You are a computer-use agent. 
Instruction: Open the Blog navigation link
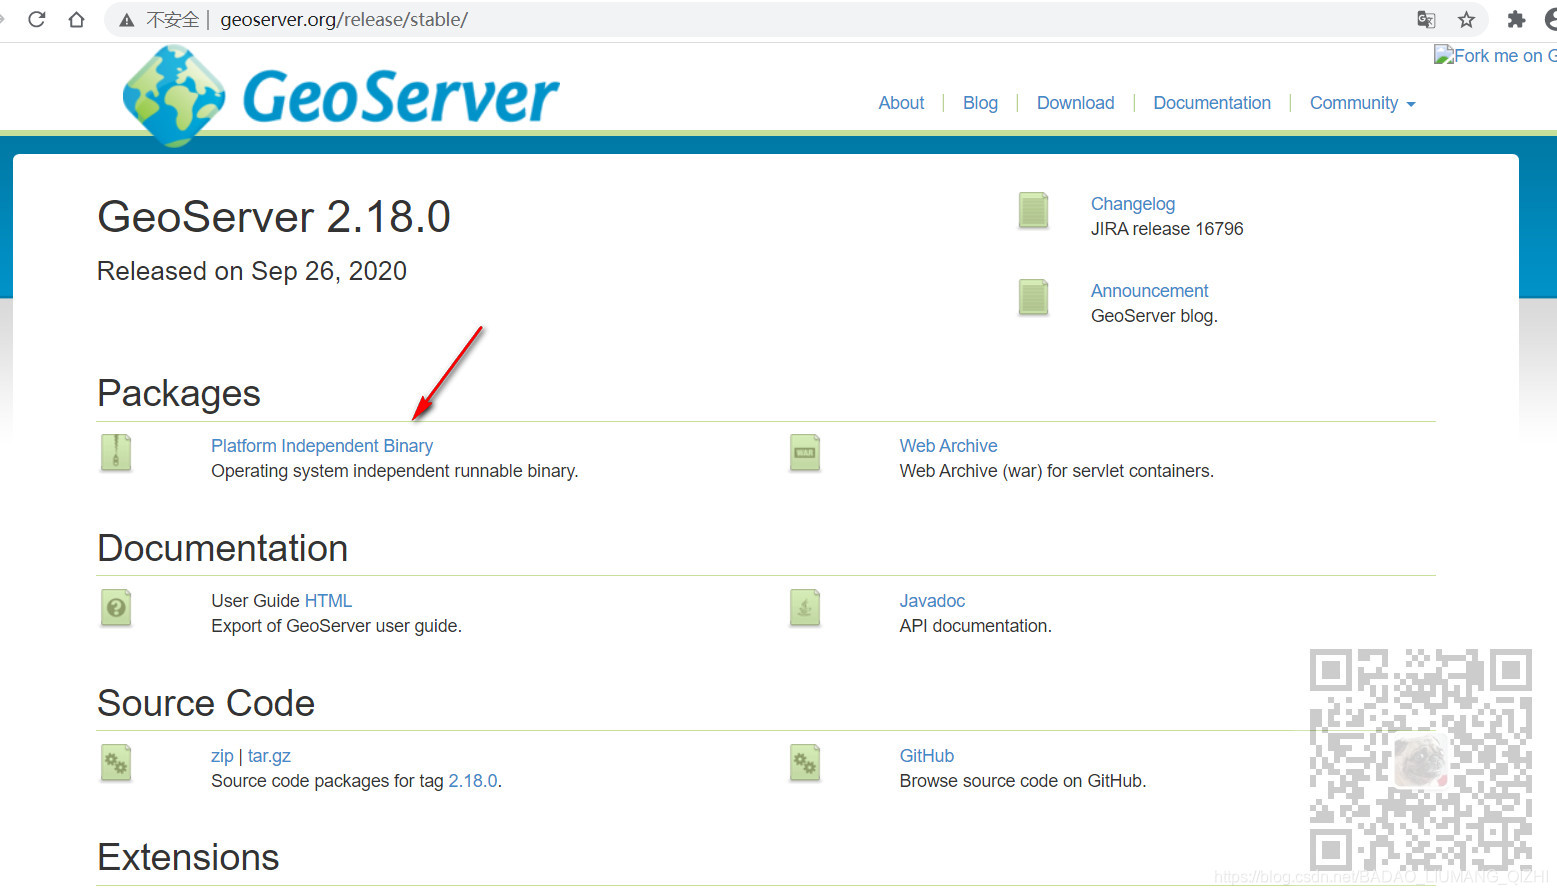coord(980,103)
